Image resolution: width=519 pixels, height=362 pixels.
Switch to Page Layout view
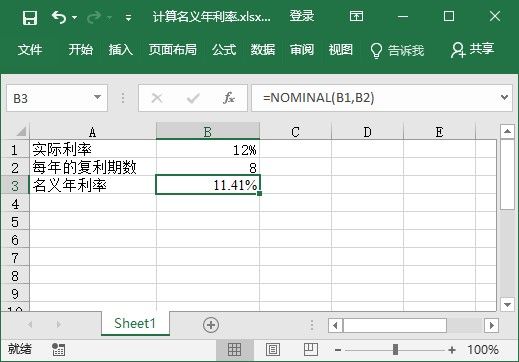pyautogui.click(x=273, y=349)
